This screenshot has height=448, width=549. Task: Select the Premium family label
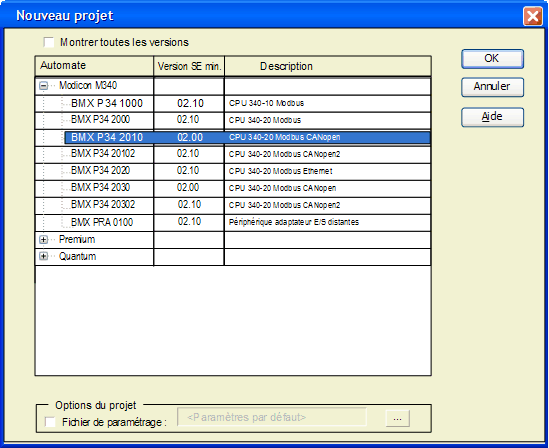pos(77,239)
